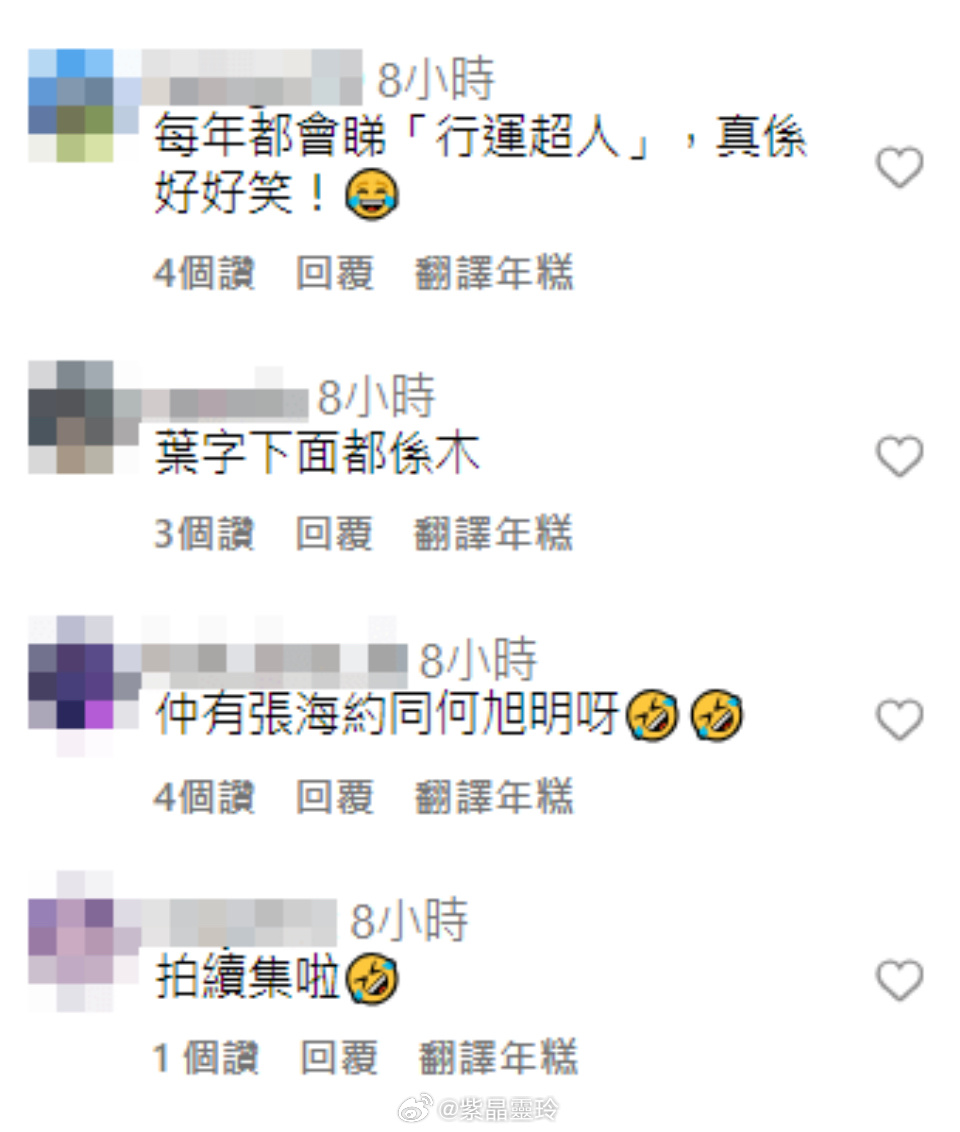960x1132 pixels.
Task: View the 1 like on 拍續集啦 comment
Action: tap(206, 1058)
